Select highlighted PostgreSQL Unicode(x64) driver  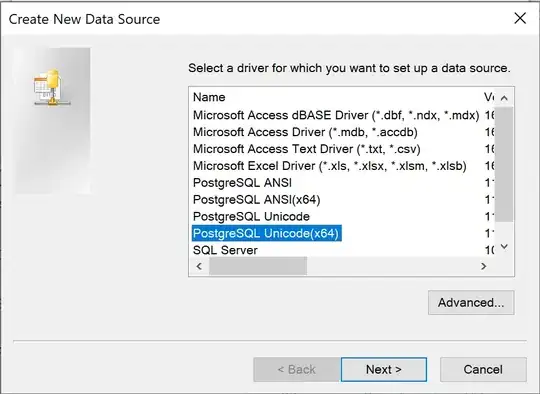coord(267,233)
